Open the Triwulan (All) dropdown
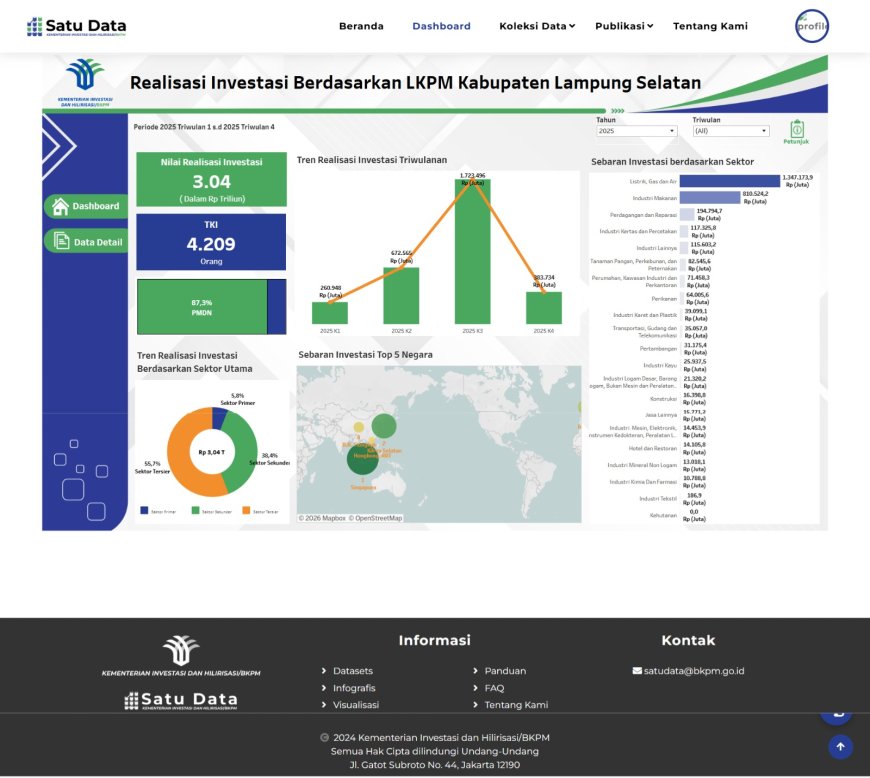Viewport: 870px width, 778px height. tap(730, 131)
